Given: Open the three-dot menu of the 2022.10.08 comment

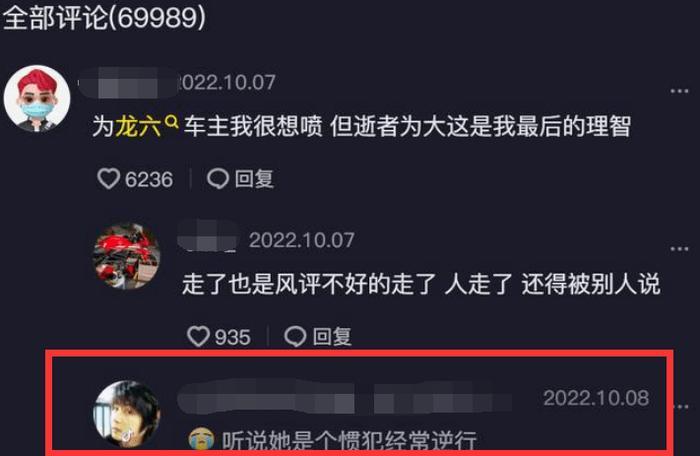Looking at the screenshot, I should [683, 406].
